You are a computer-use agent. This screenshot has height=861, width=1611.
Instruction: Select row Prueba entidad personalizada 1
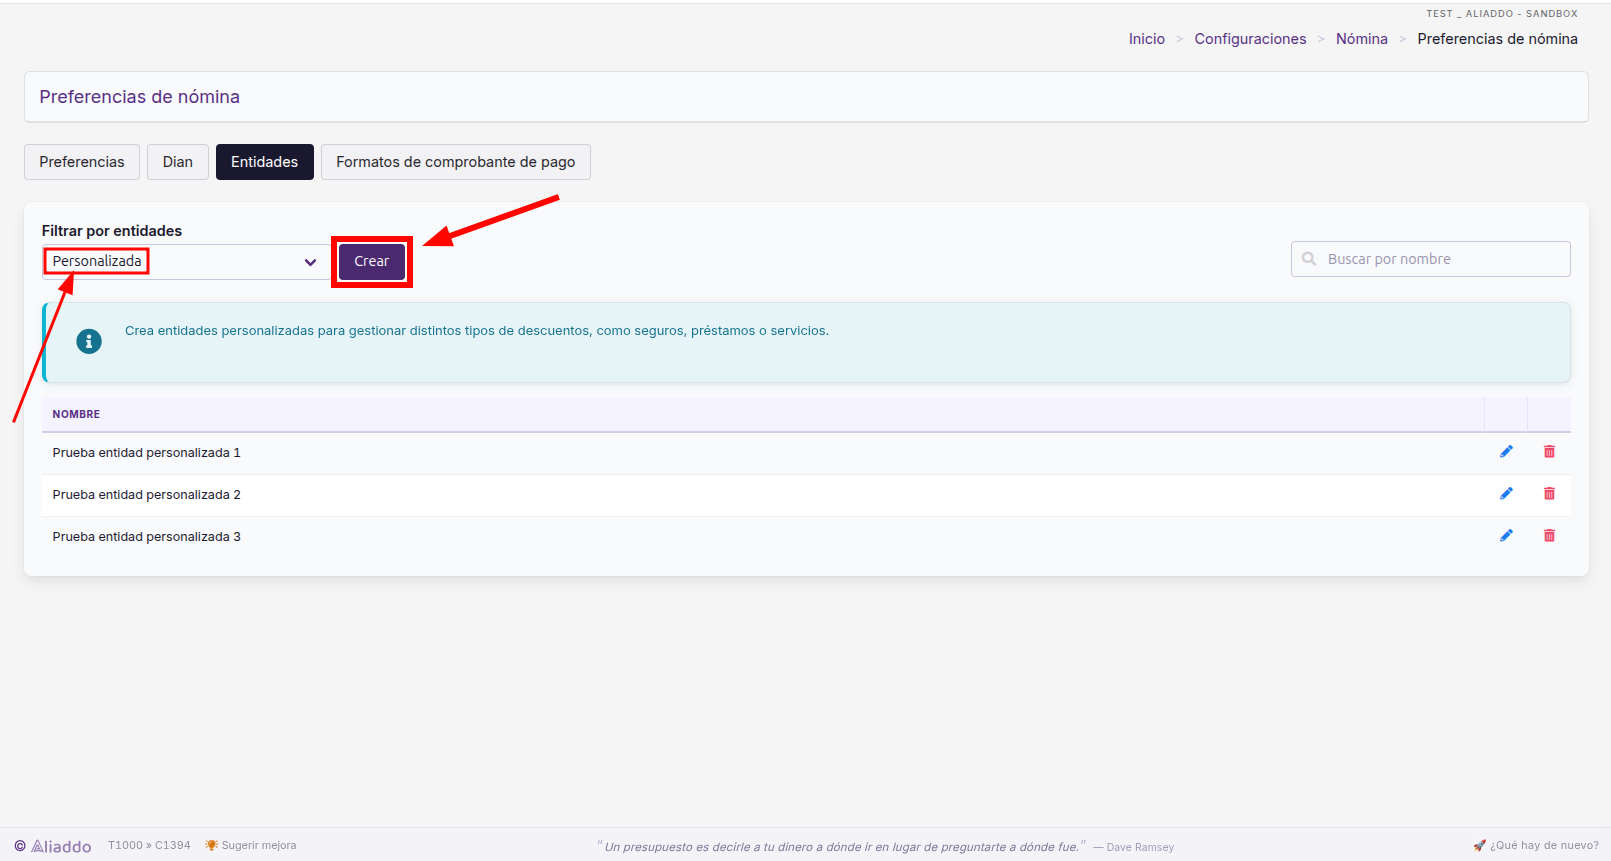(x=806, y=453)
